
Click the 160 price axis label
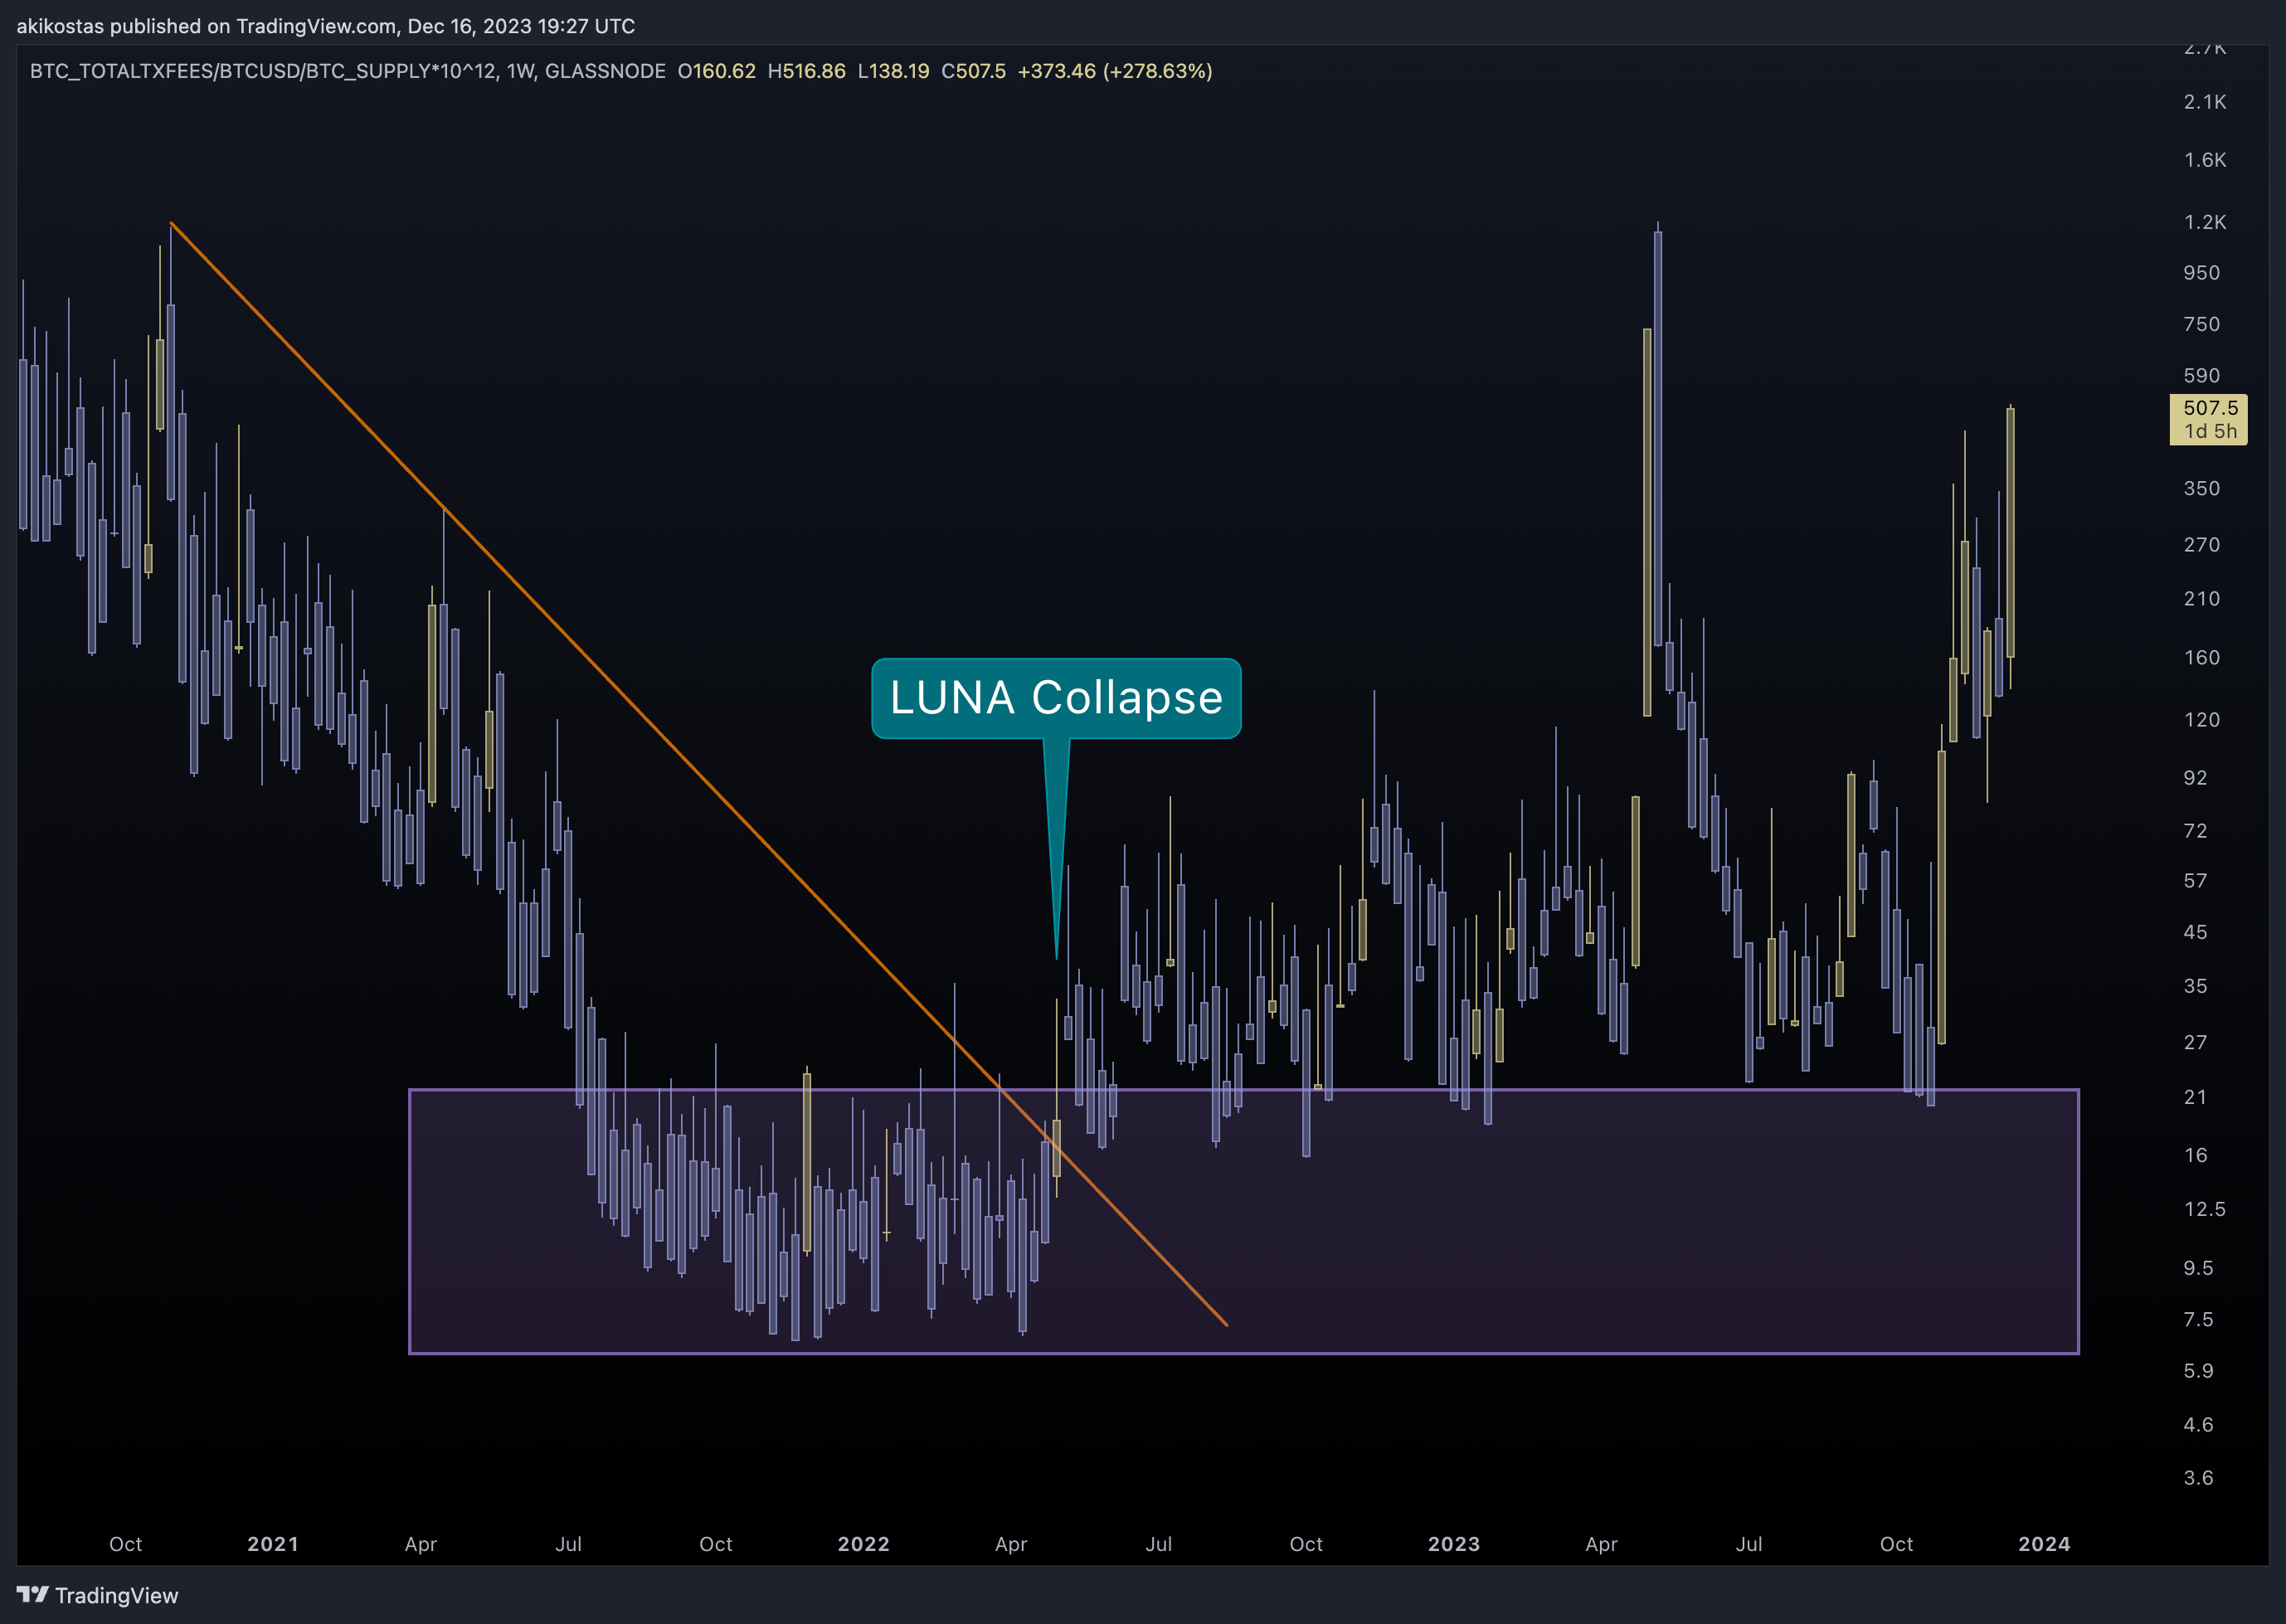click(2202, 658)
